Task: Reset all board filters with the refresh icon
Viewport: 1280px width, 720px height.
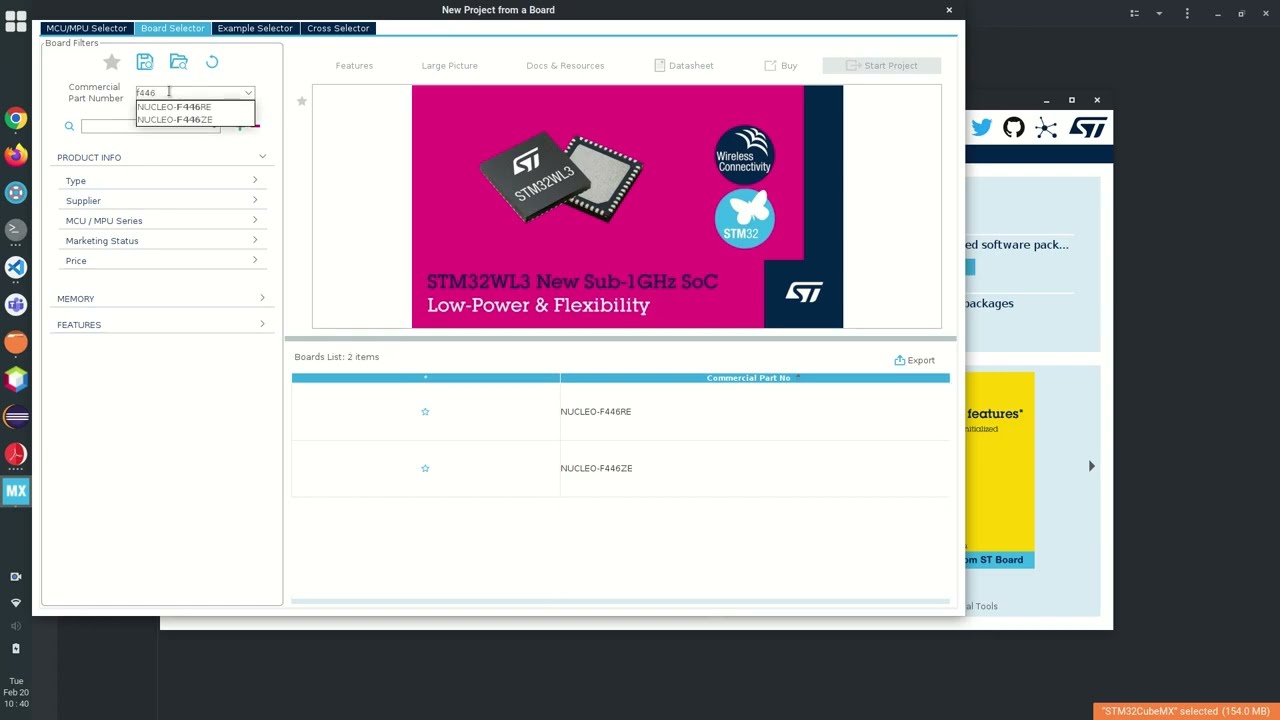Action: click(212, 62)
